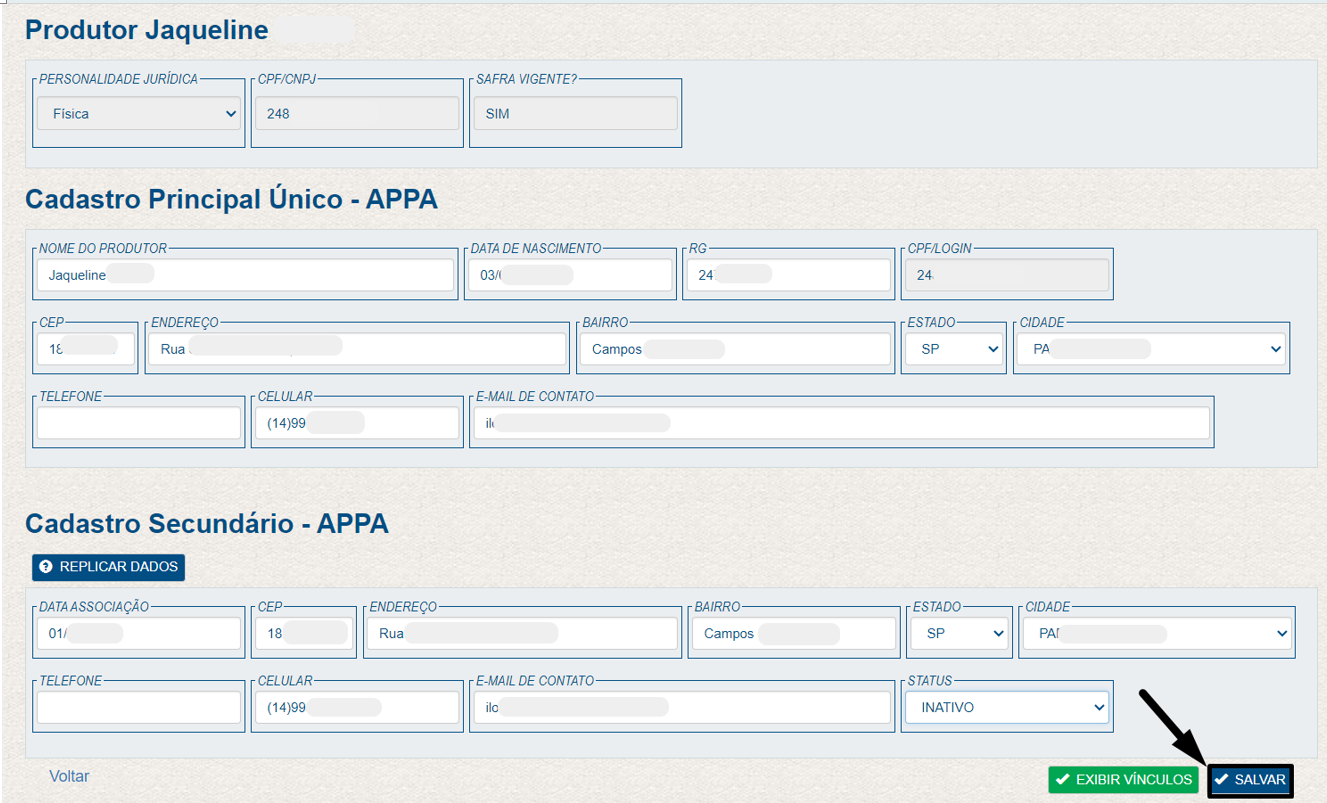Open the Personalidade Jurídica dropdown
Screen dimensions: 1327x803
tap(139, 114)
